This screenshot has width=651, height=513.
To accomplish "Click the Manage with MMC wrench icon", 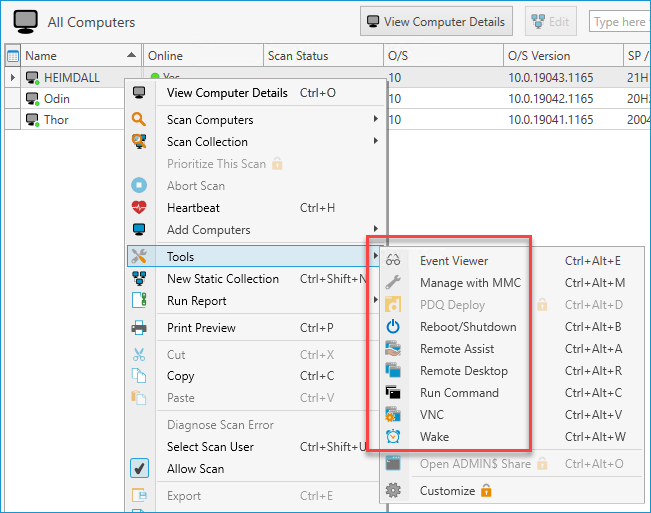I will 393,282.
